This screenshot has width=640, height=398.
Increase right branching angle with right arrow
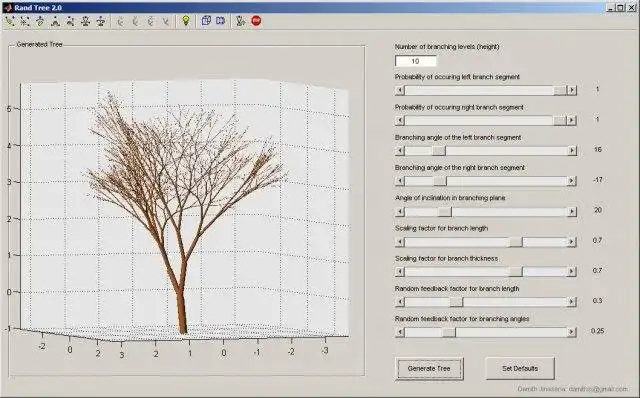tap(571, 181)
